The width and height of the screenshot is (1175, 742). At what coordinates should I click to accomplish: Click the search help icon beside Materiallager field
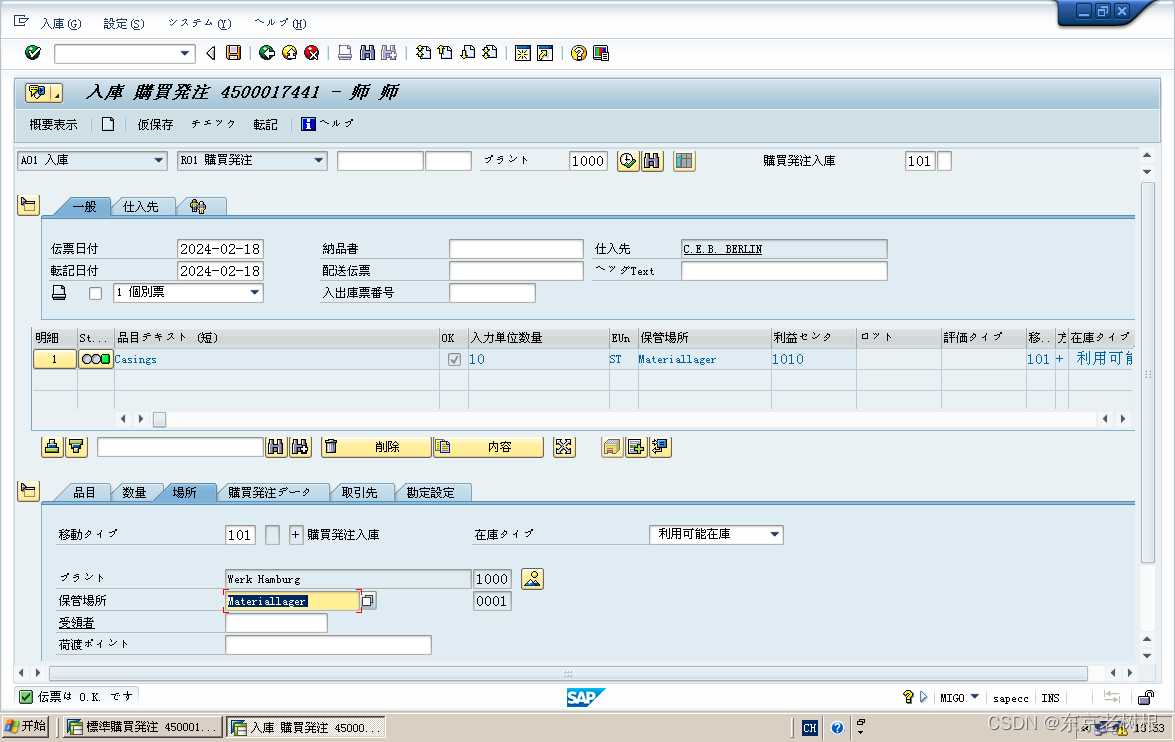pyautogui.click(x=368, y=600)
